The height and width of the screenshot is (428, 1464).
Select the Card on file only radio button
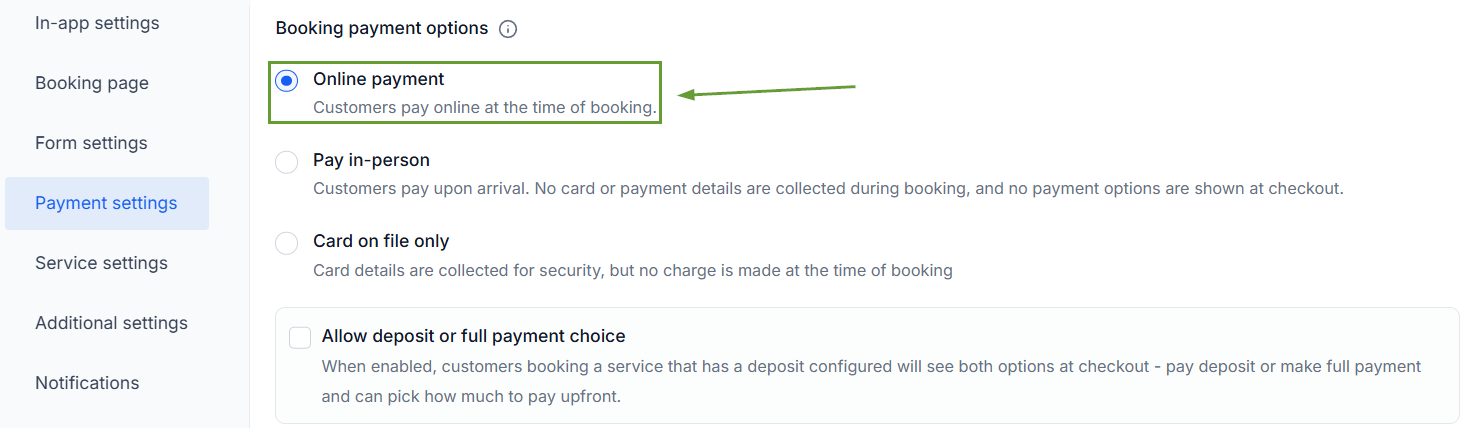point(286,242)
